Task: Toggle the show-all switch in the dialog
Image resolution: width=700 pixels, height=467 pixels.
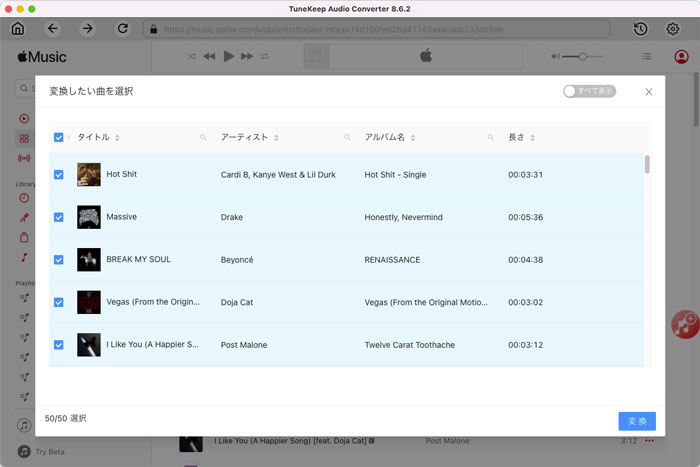Action: pos(589,92)
